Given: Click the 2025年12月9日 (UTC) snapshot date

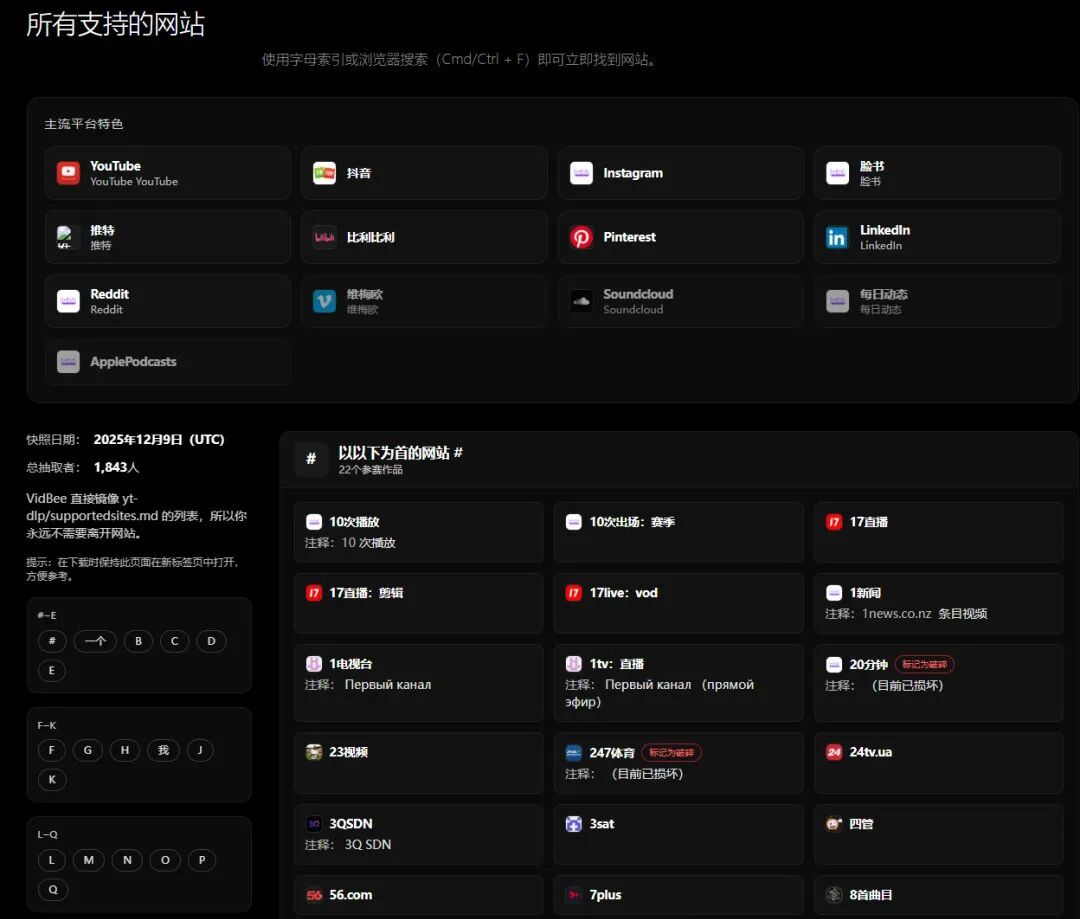Looking at the screenshot, I should point(158,440).
